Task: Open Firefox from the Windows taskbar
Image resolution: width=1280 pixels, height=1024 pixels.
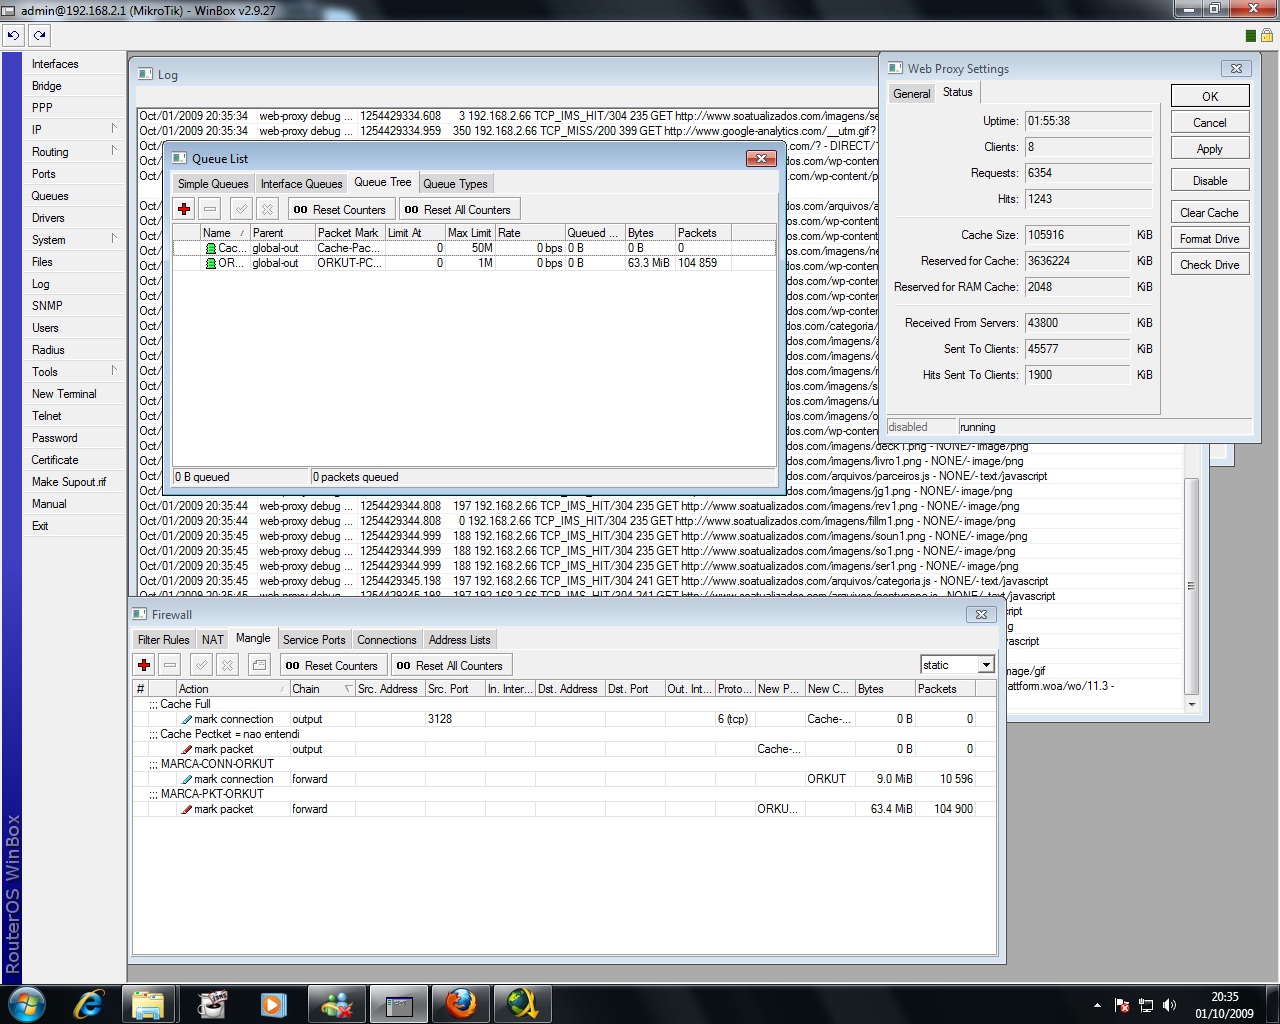Action: (x=461, y=1003)
